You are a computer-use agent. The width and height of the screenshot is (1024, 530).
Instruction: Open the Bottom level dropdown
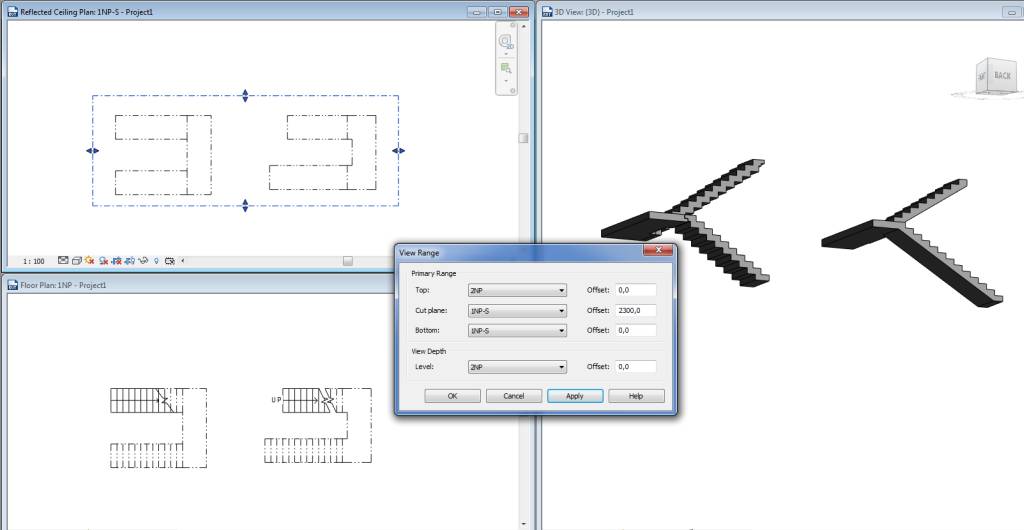tap(517, 330)
